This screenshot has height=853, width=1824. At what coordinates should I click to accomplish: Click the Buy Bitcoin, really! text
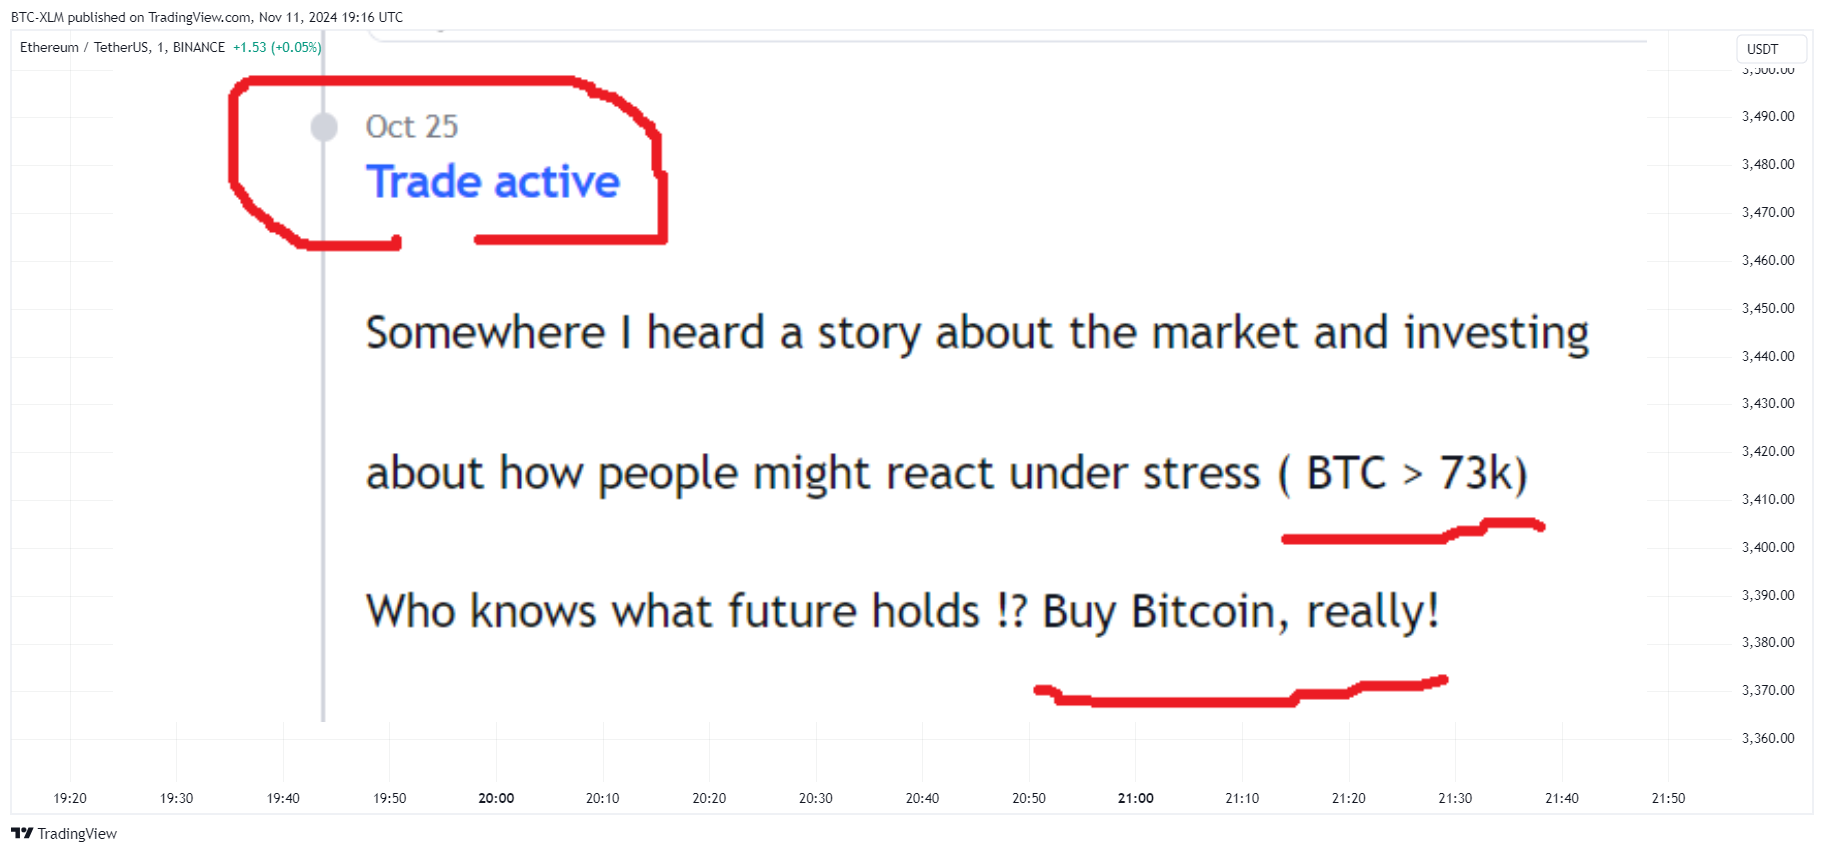coord(1240,612)
